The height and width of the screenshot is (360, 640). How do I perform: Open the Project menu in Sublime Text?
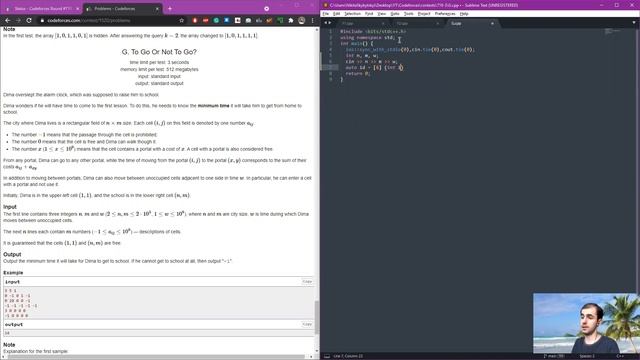coord(424,13)
